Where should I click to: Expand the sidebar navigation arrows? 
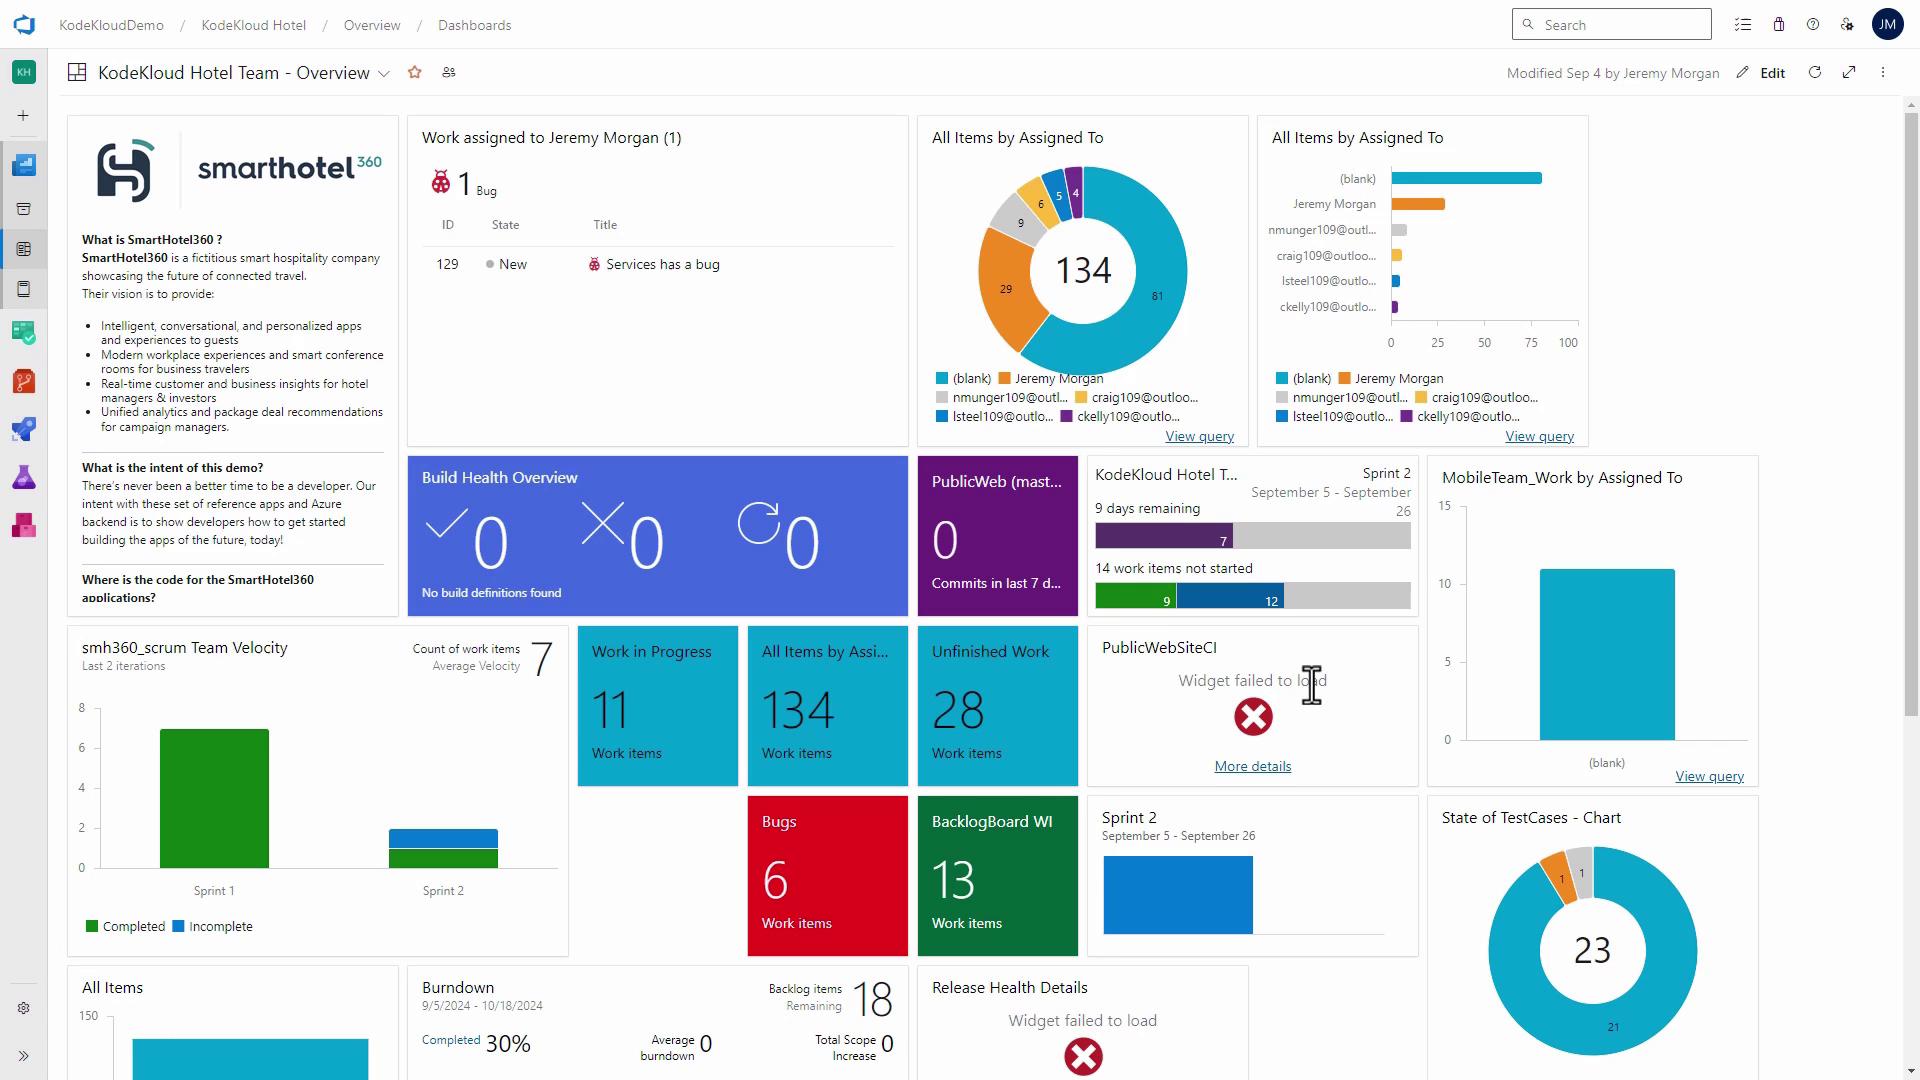pos(24,1056)
